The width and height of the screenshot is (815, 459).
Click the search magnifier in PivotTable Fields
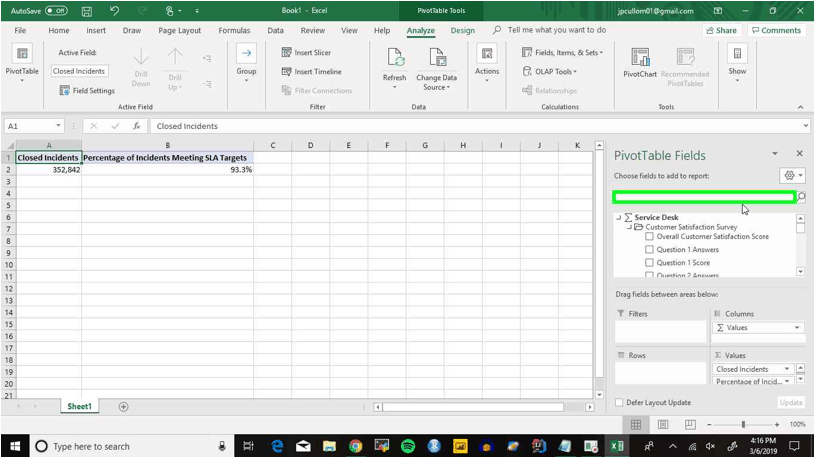pos(801,197)
